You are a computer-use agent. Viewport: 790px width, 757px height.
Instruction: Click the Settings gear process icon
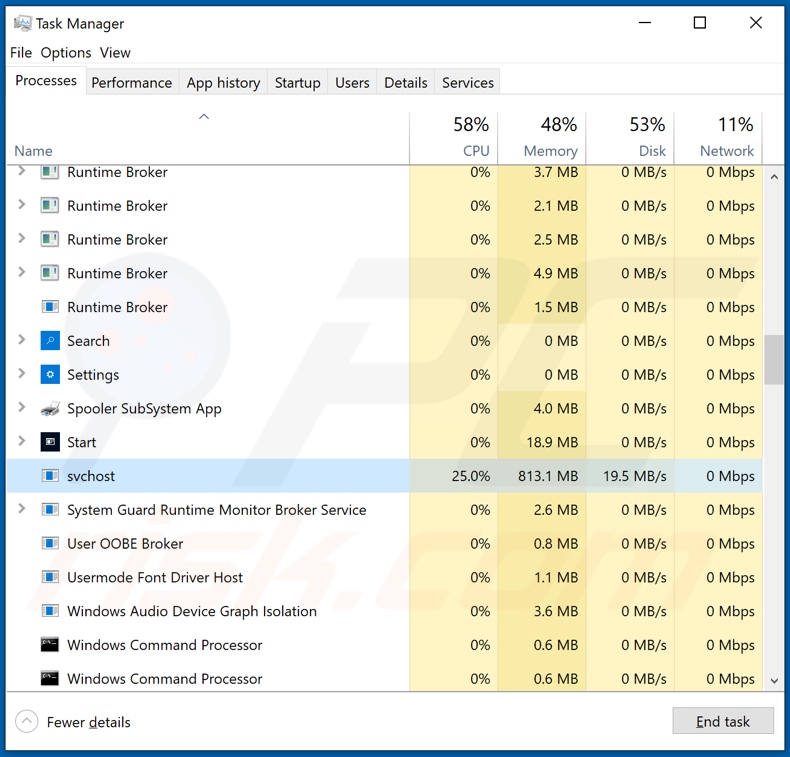(50, 375)
